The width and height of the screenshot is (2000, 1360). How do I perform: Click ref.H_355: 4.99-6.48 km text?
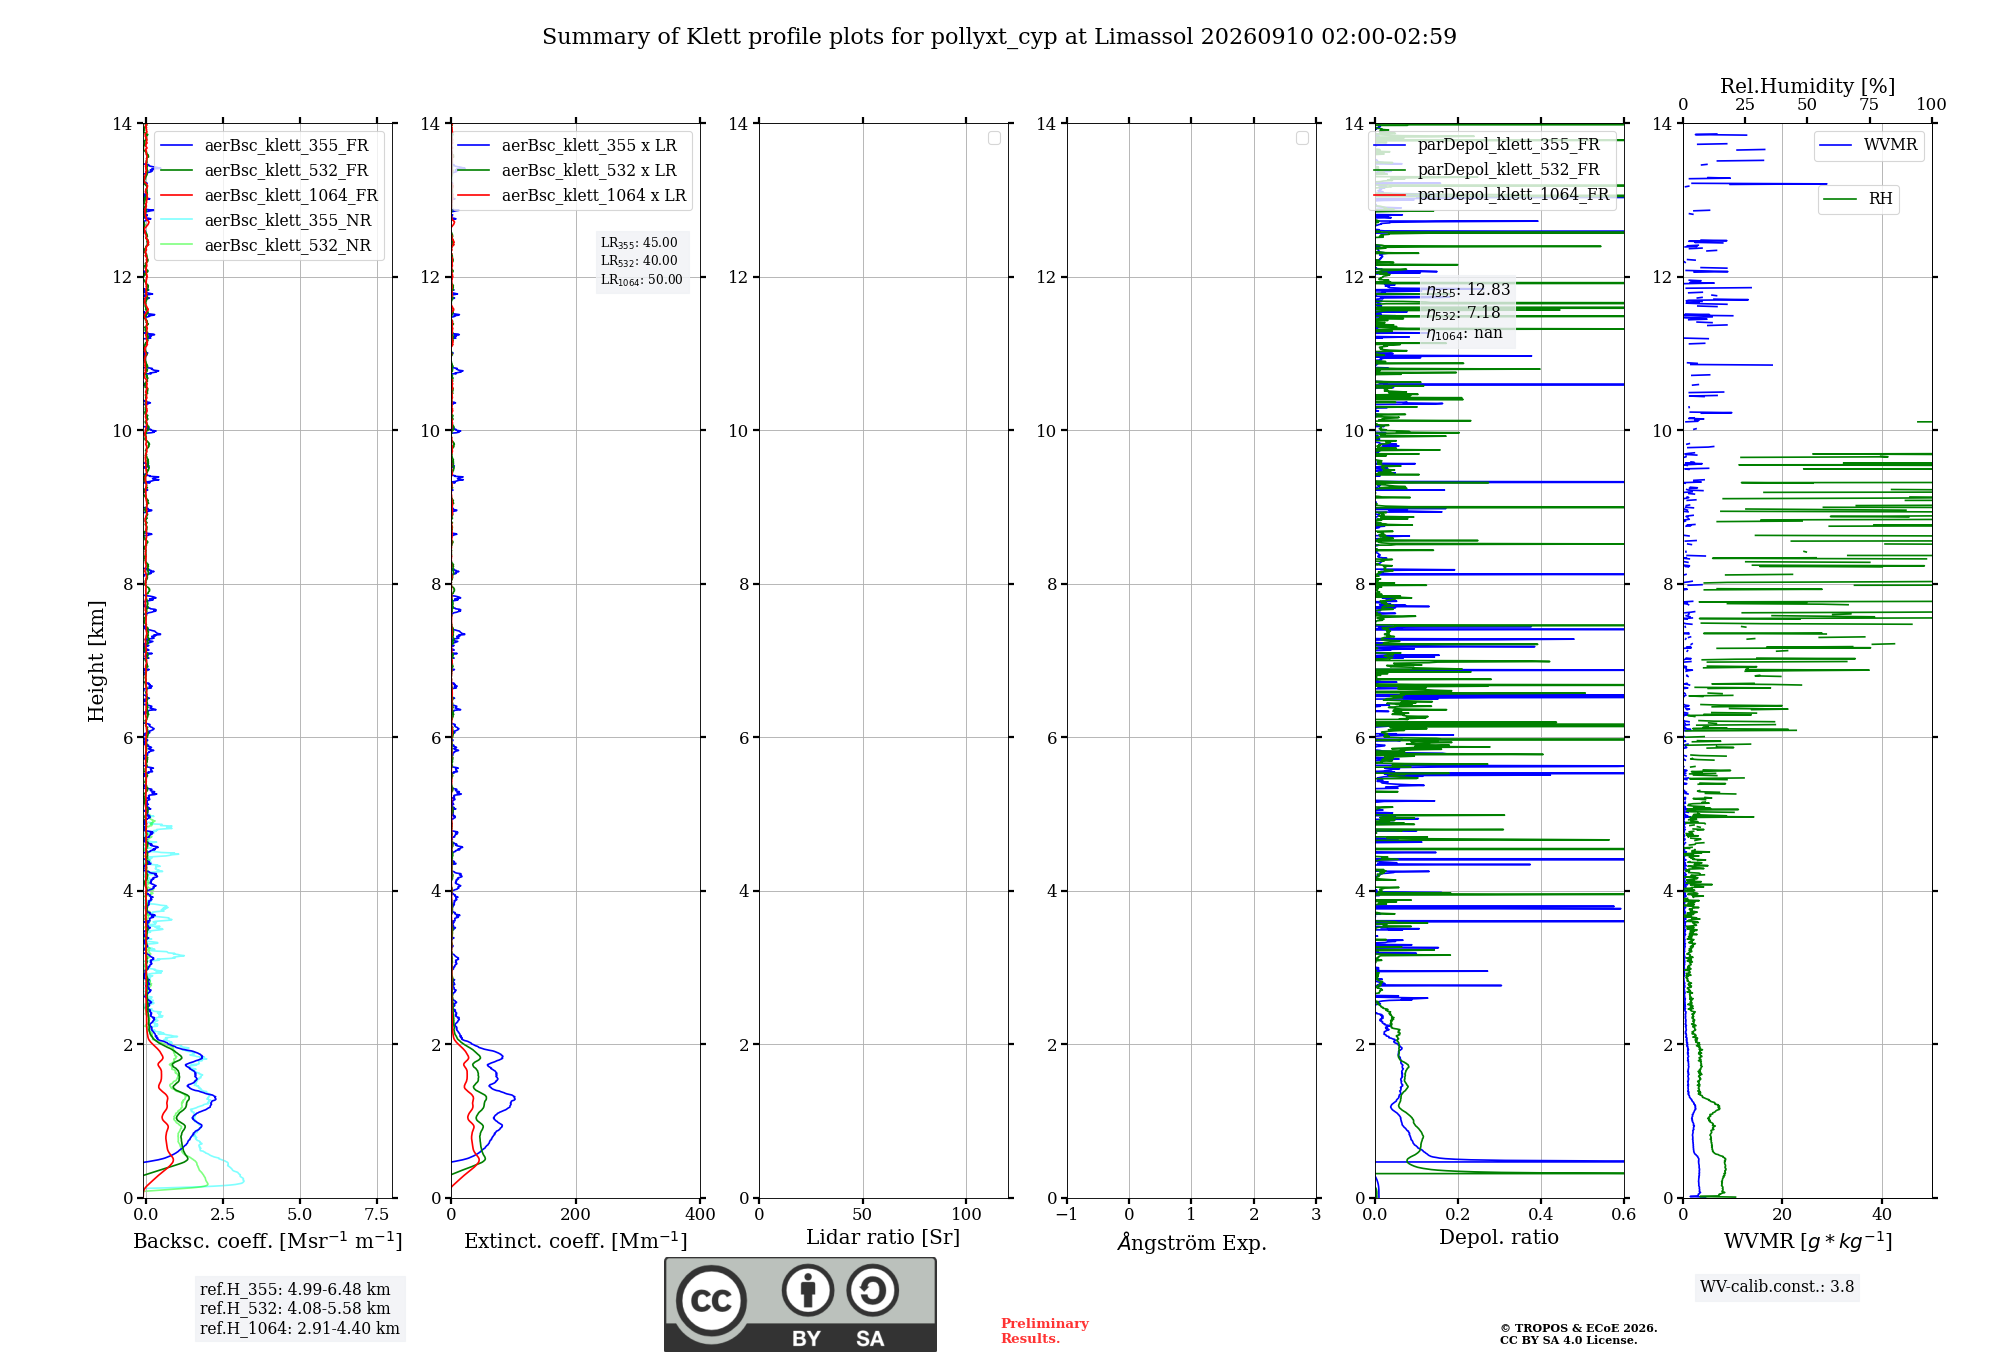(x=295, y=1290)
